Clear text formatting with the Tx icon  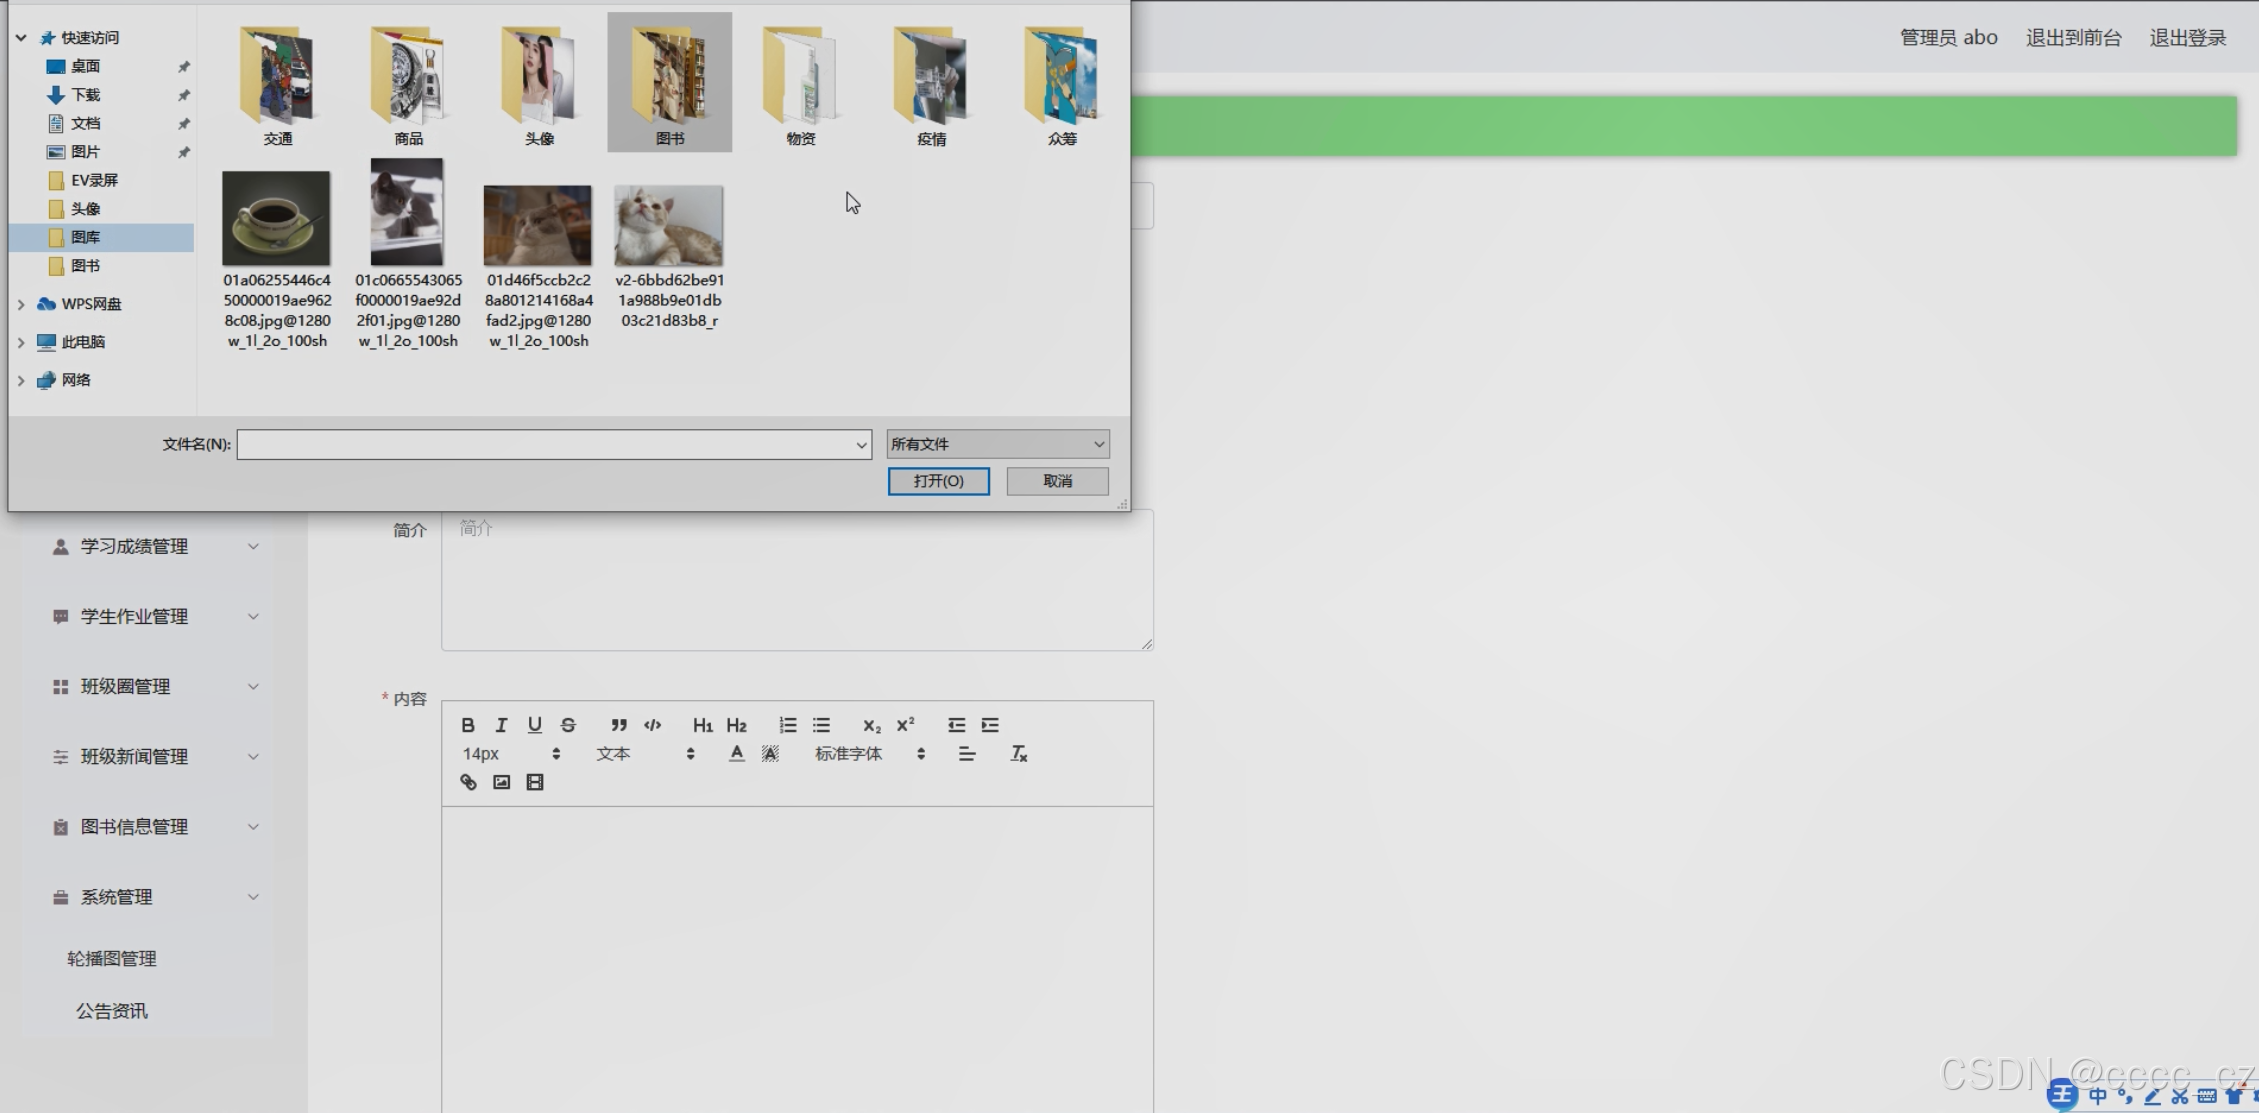[x=1018, y=754]
